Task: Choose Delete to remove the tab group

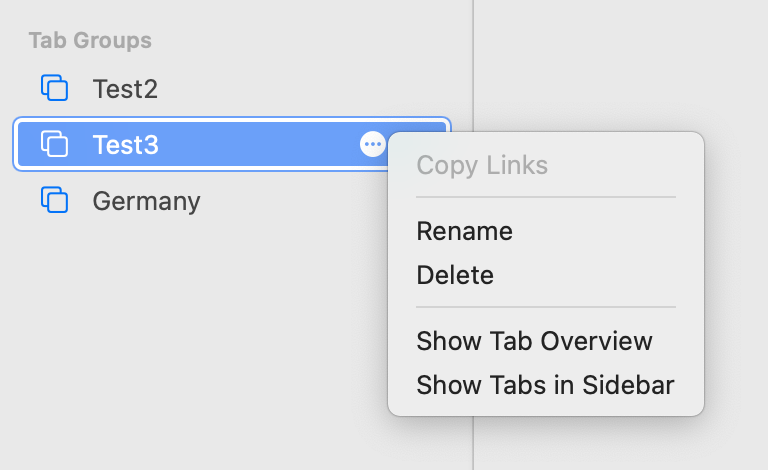Action: tap(455, 274)
